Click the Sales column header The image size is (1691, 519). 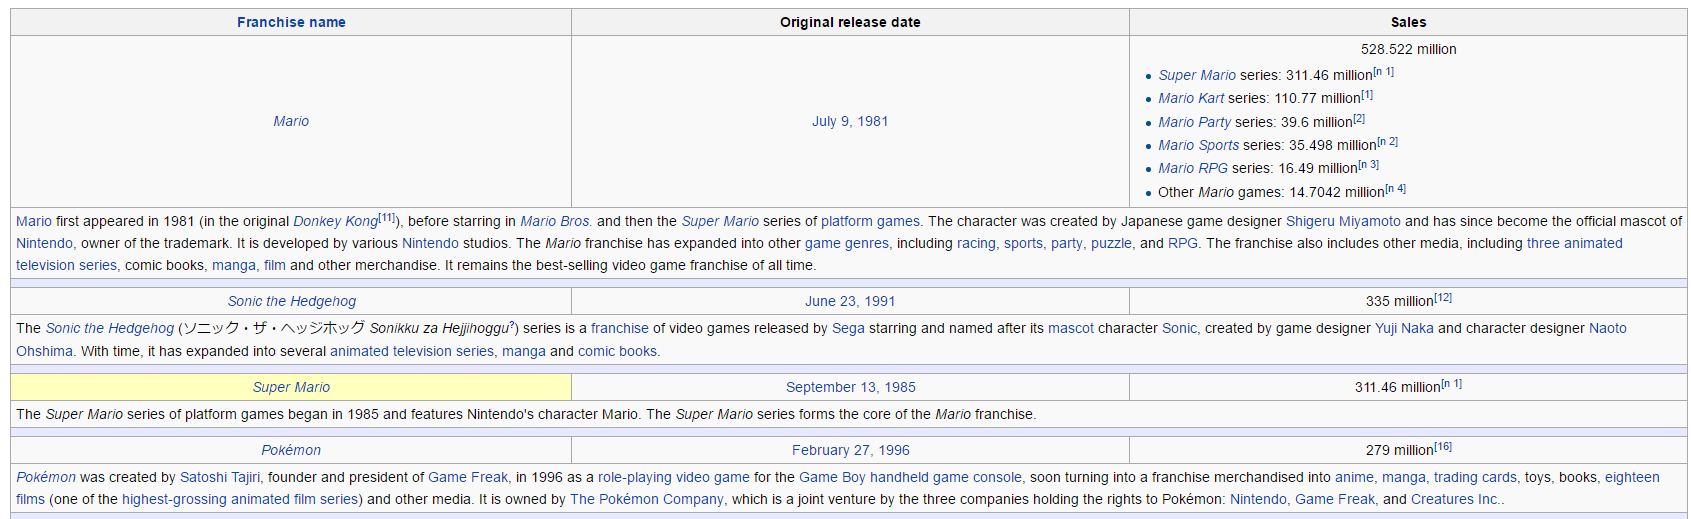coord(1408,22)
